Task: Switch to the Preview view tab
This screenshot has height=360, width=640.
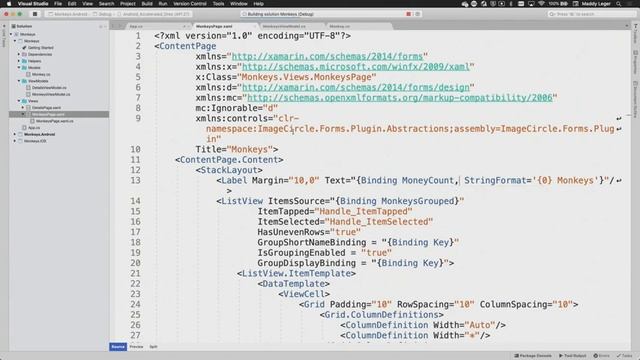Action: pyautogui.click(x=136, y=347)
